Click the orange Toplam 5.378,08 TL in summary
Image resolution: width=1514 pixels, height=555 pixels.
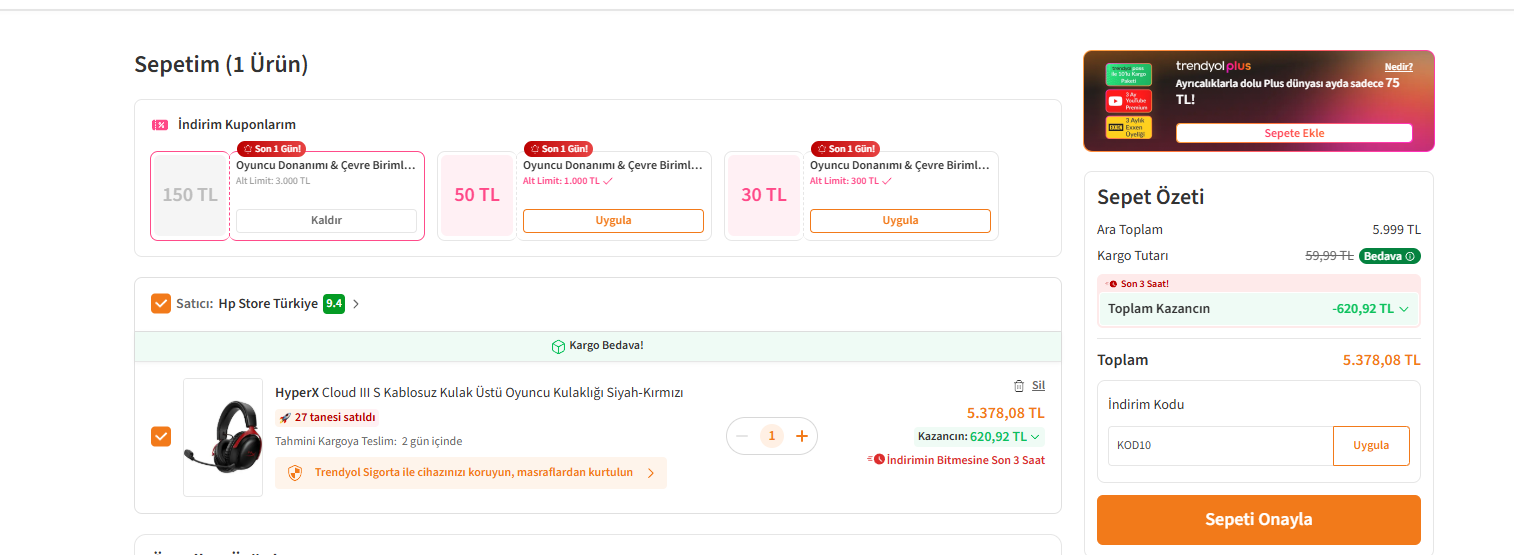1381,360
